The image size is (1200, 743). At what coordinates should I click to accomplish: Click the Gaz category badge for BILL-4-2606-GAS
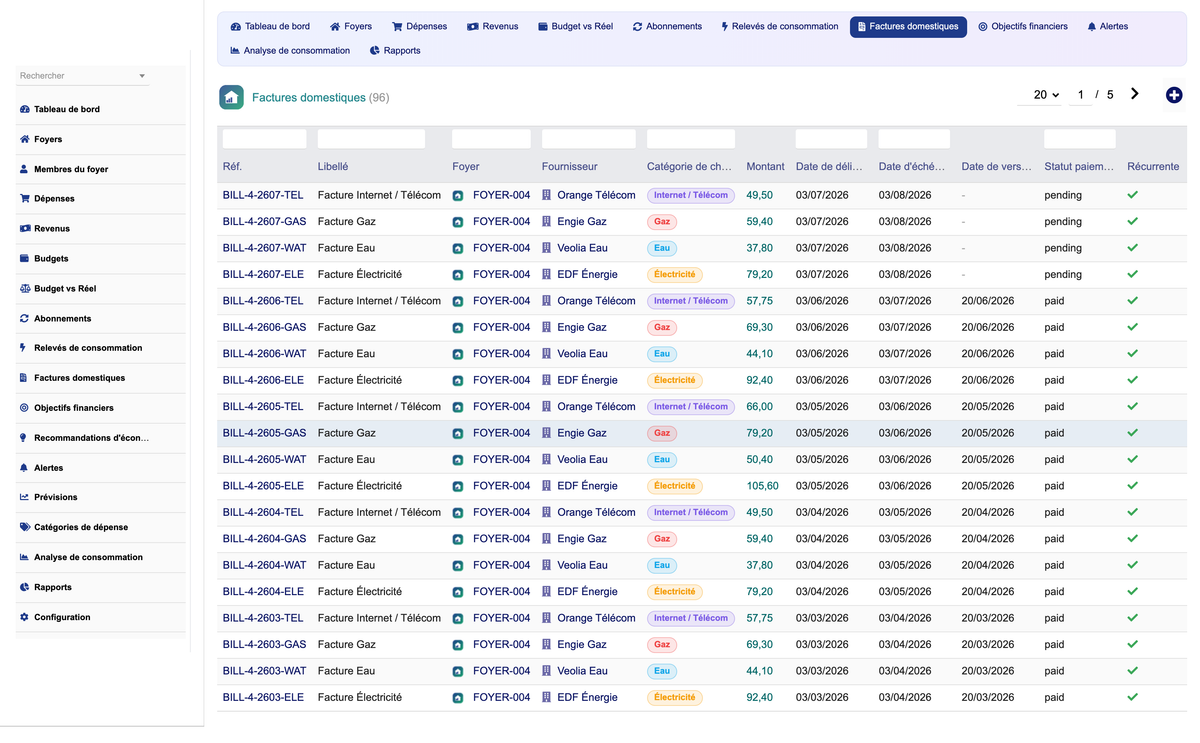[661, 327]
